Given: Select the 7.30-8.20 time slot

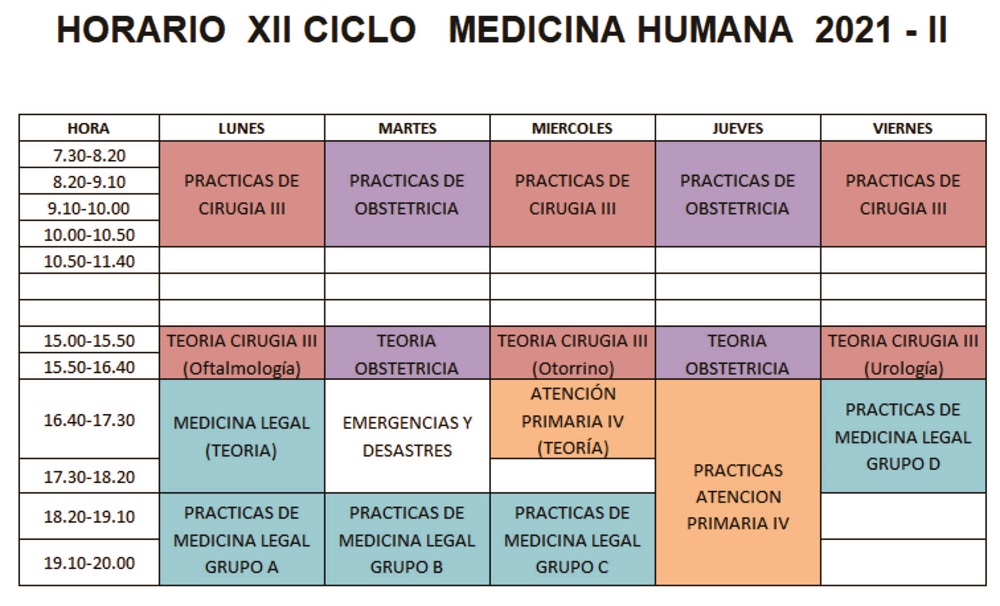Looking at the screenshot, I should coord(89,155).
